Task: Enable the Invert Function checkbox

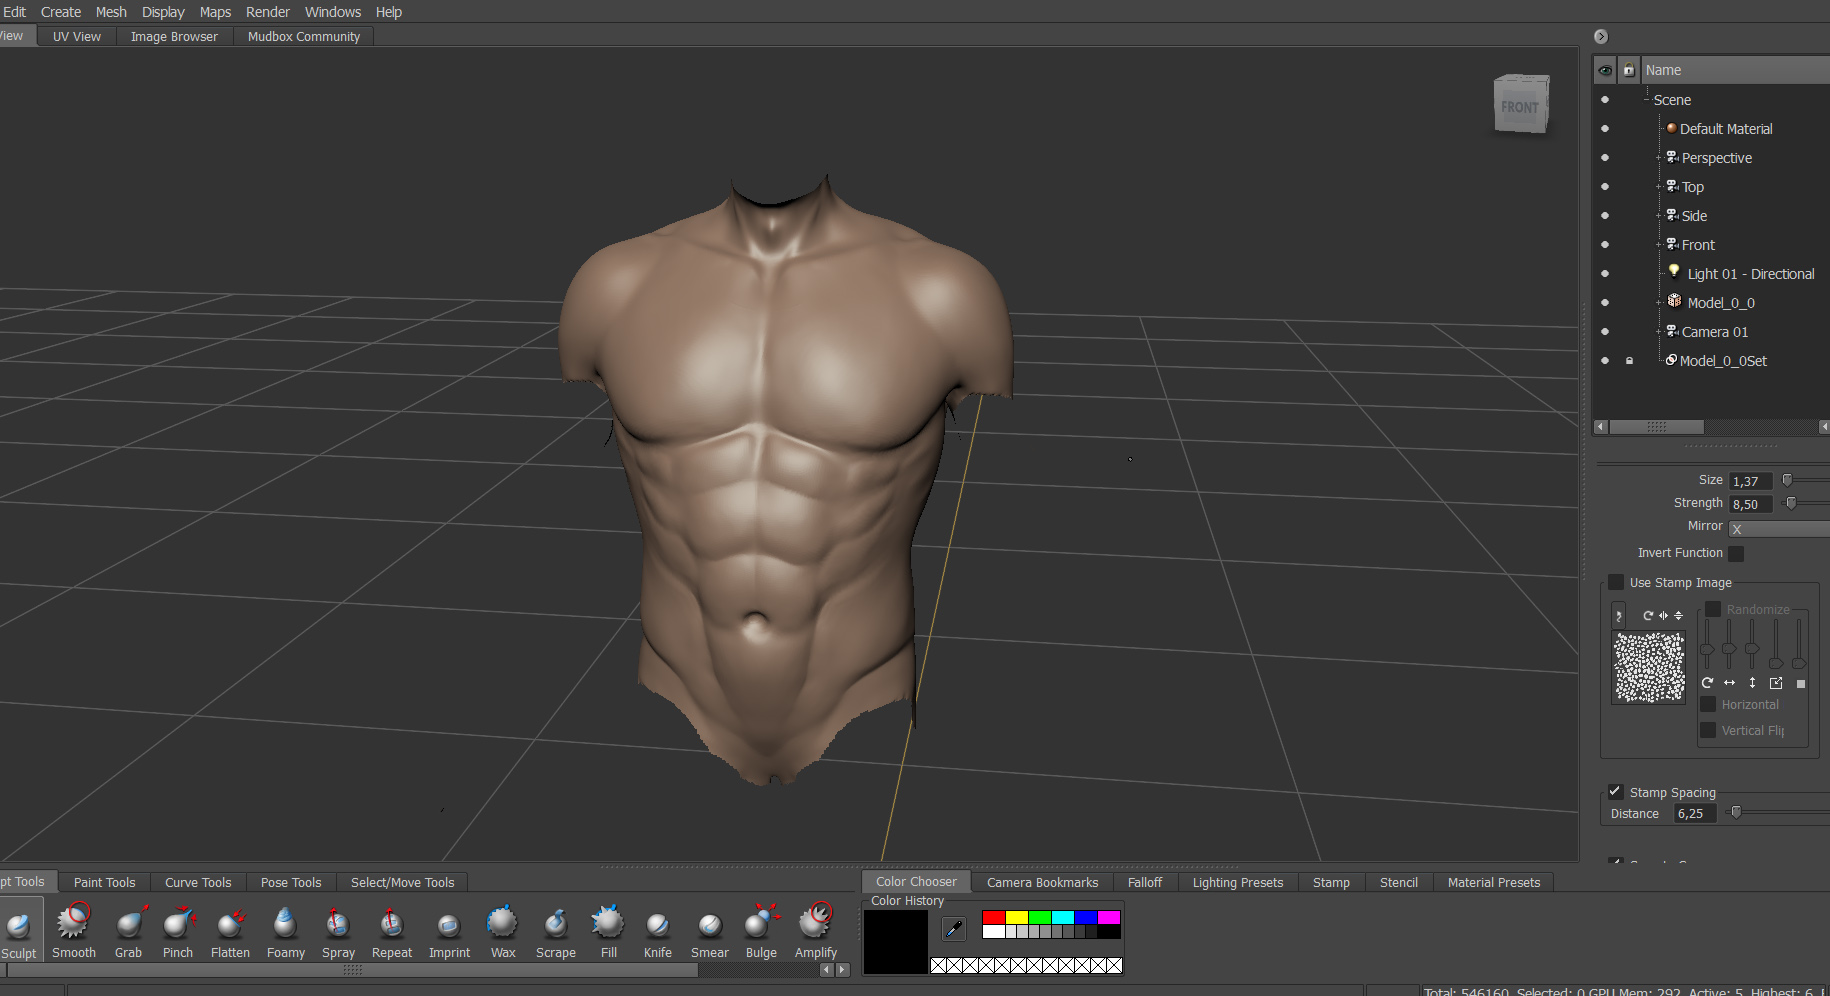Action: click(x=1736, y=553)
